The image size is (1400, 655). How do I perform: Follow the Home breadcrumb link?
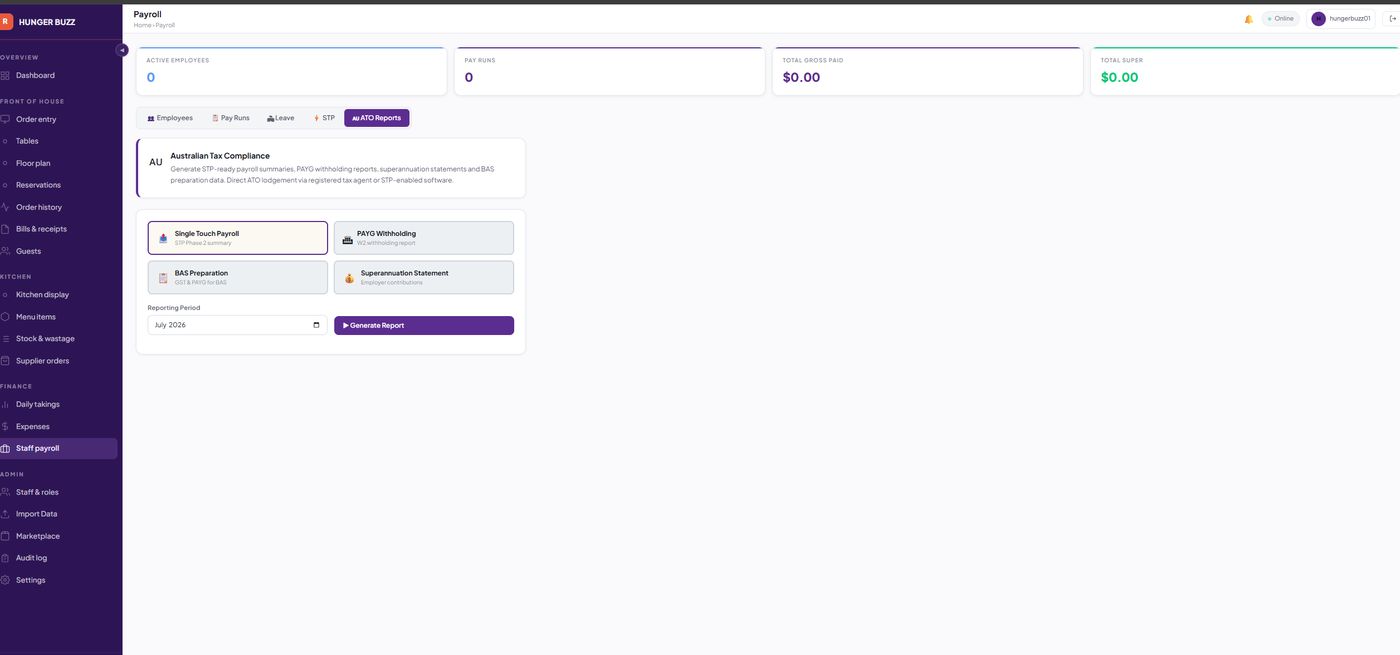142,25
